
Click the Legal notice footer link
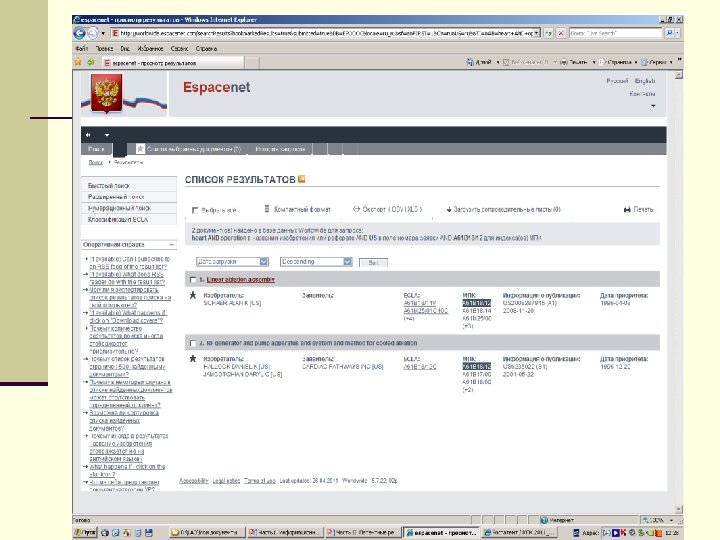coord(226,481)
